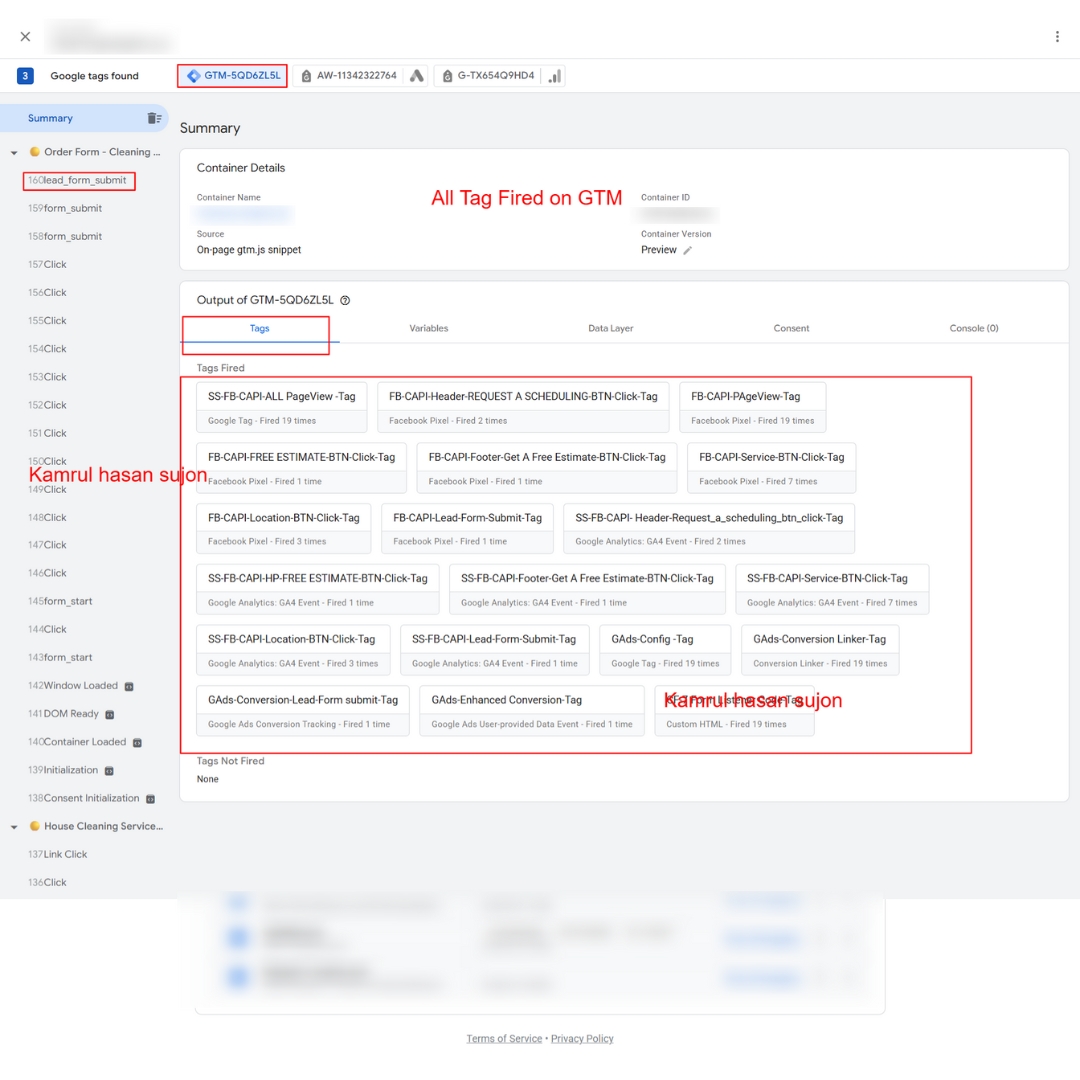The width and height of the screenshot is (1080, 1080).
Task: Click the lock icon beside AW-11342322764
Action: click(x=307, y=76)
